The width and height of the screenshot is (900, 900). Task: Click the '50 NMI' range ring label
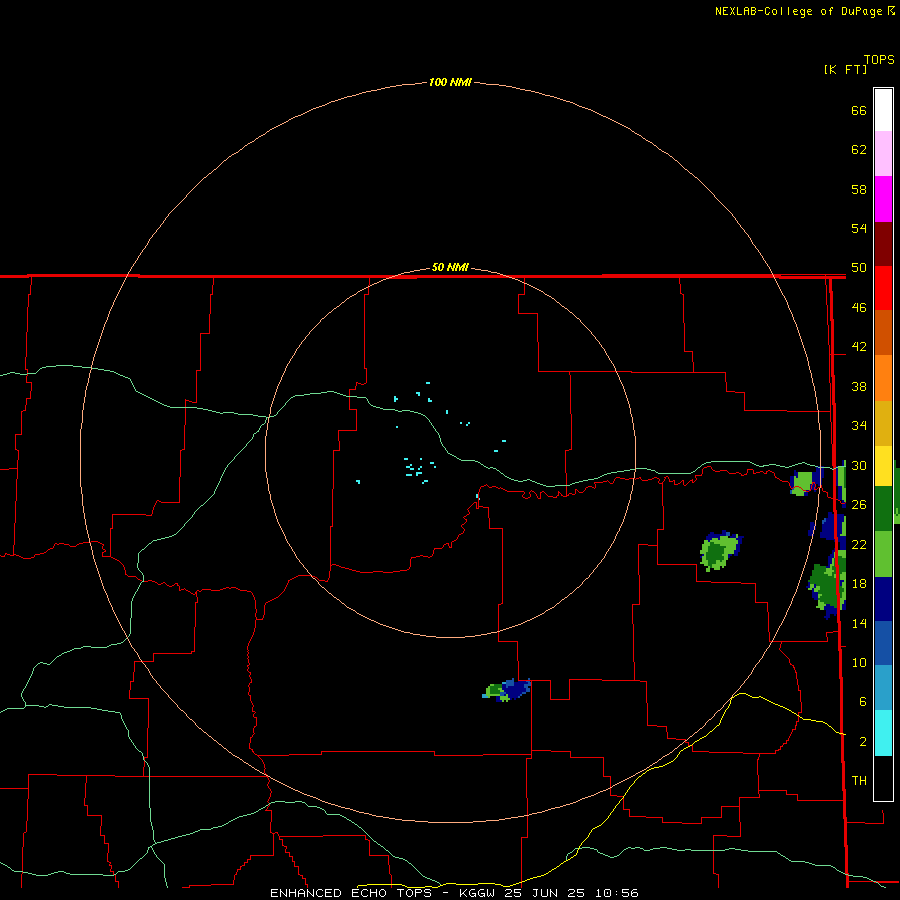[450, 267]
